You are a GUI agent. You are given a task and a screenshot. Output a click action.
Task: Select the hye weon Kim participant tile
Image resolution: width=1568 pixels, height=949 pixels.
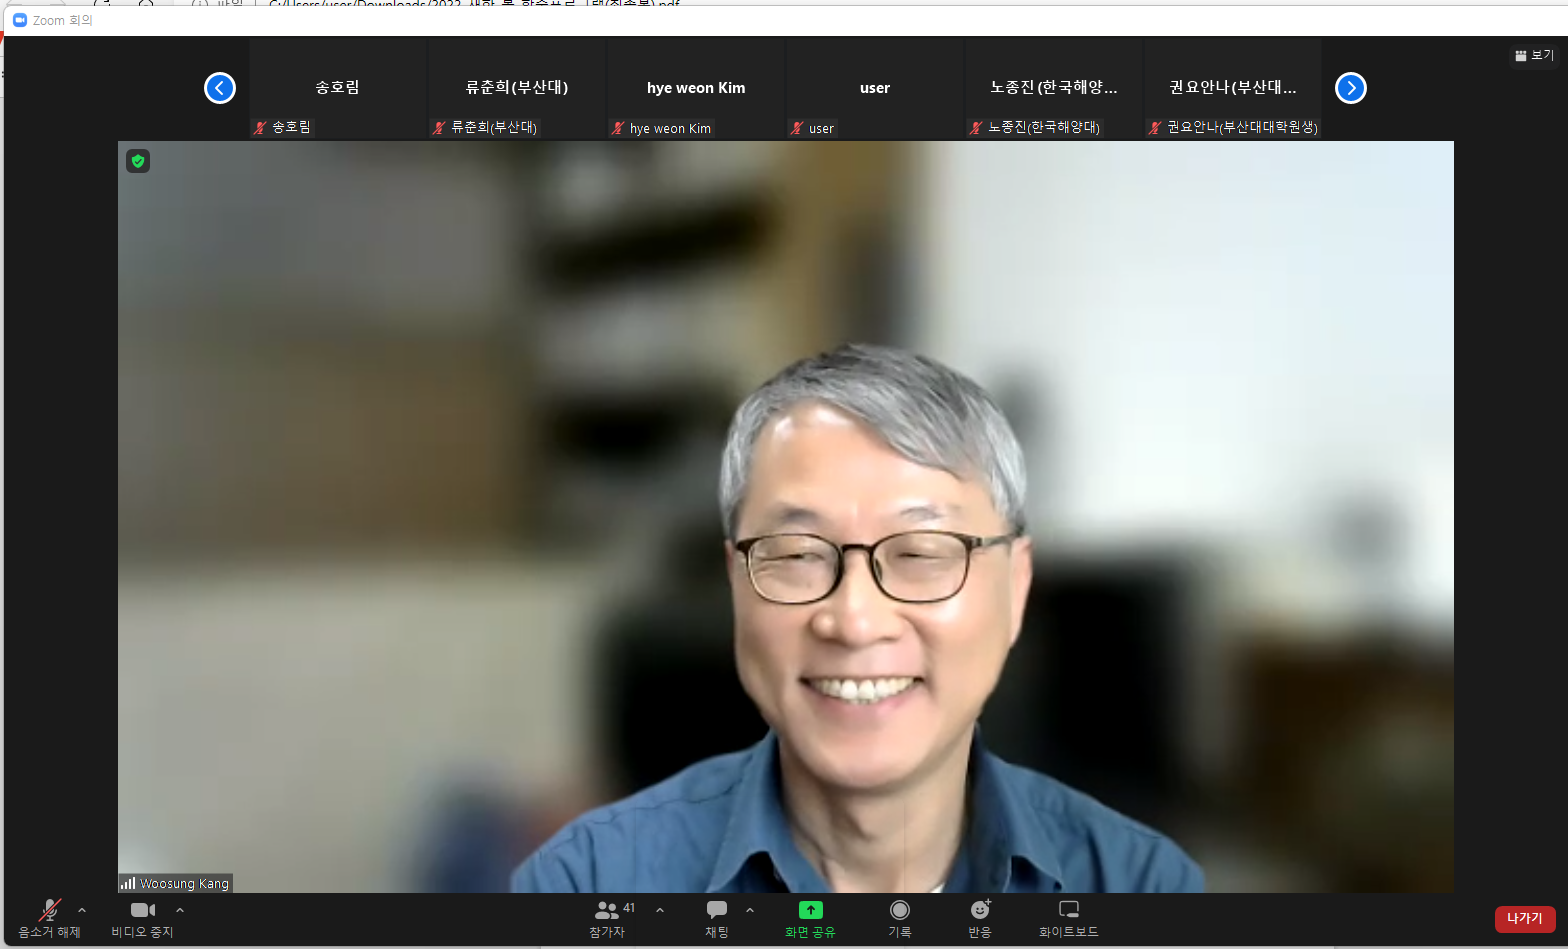tap(696, 88)
